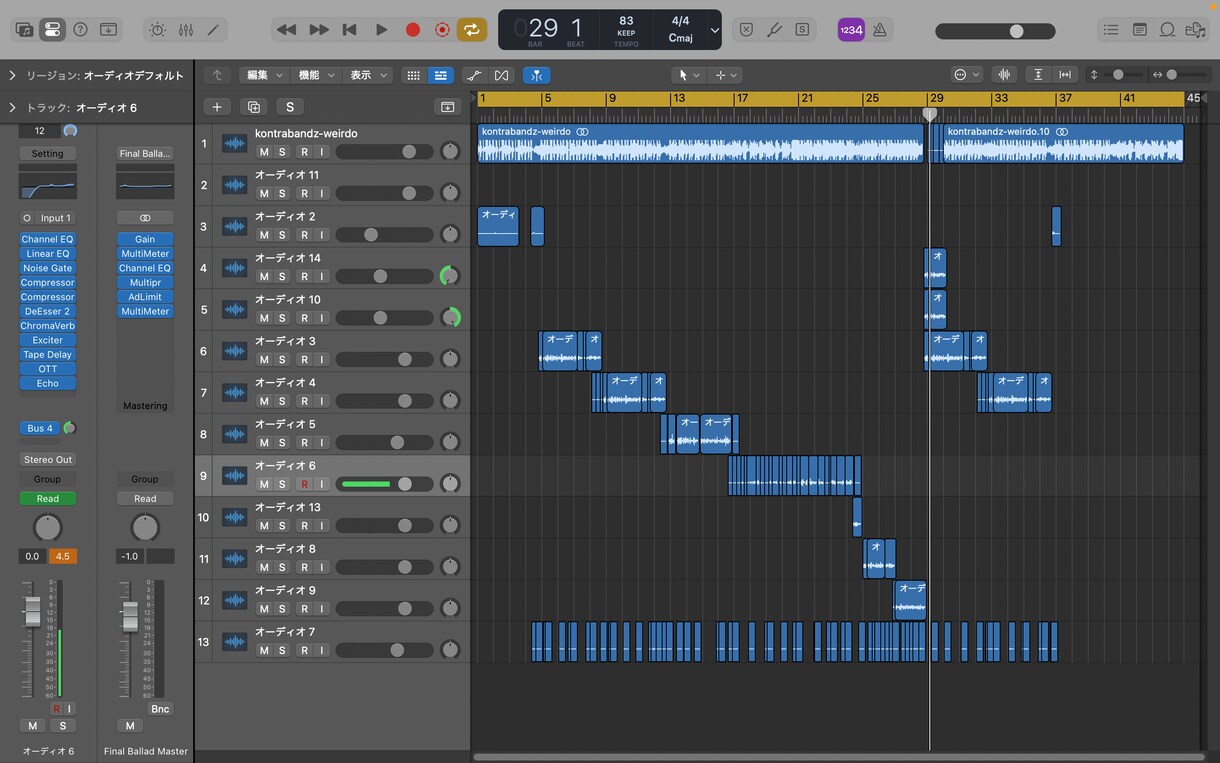This screenshot has height=763, width=1220.
Task: Toggle the Solo S toolbar button
Action: (x=802, y=30)
